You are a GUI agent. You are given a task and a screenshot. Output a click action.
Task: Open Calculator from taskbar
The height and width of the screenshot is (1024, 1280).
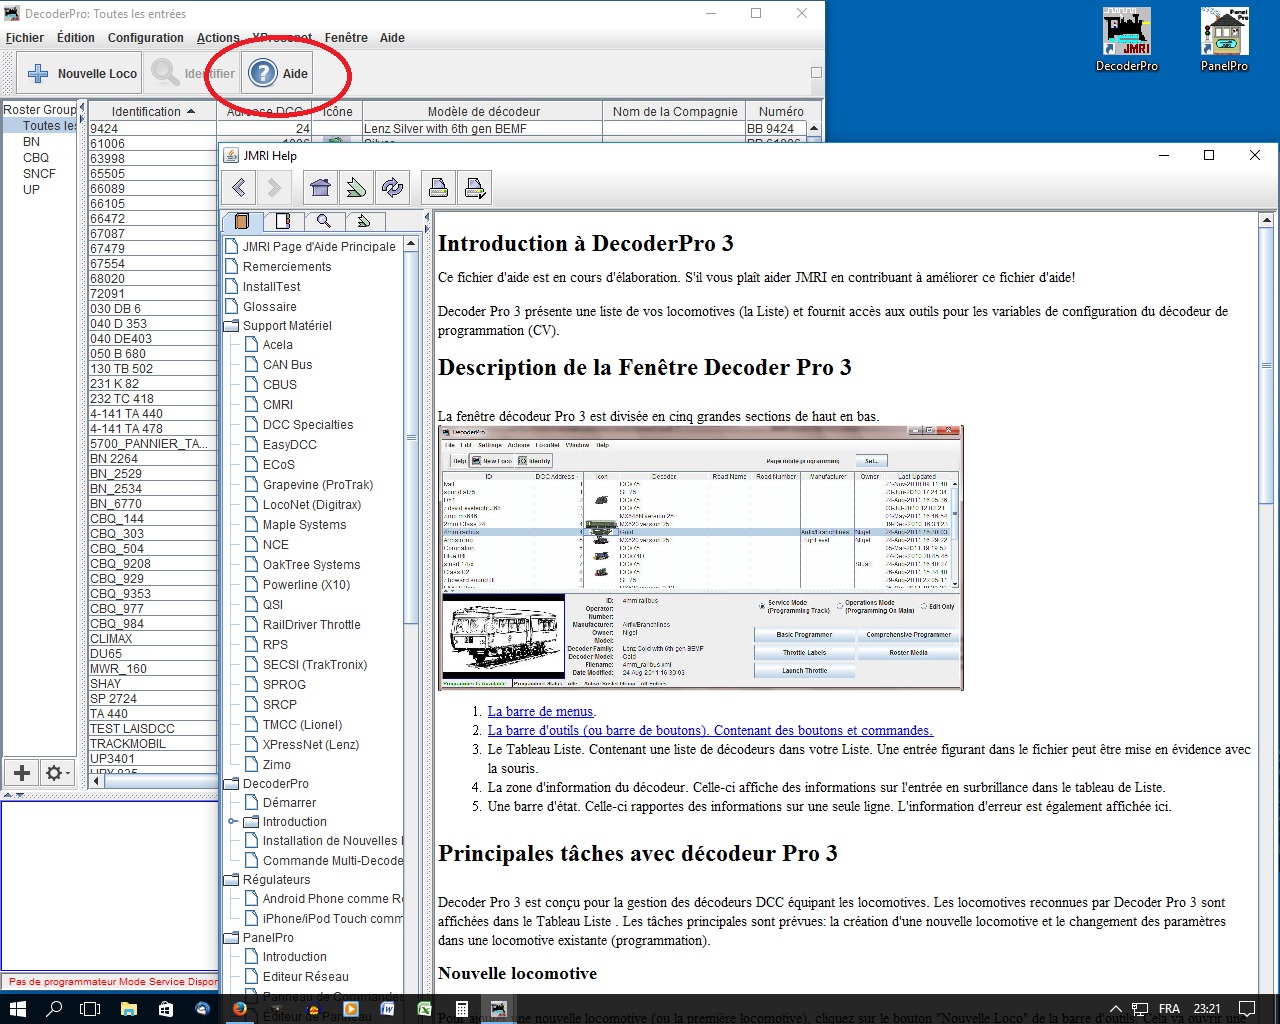tap(462, 1008)
